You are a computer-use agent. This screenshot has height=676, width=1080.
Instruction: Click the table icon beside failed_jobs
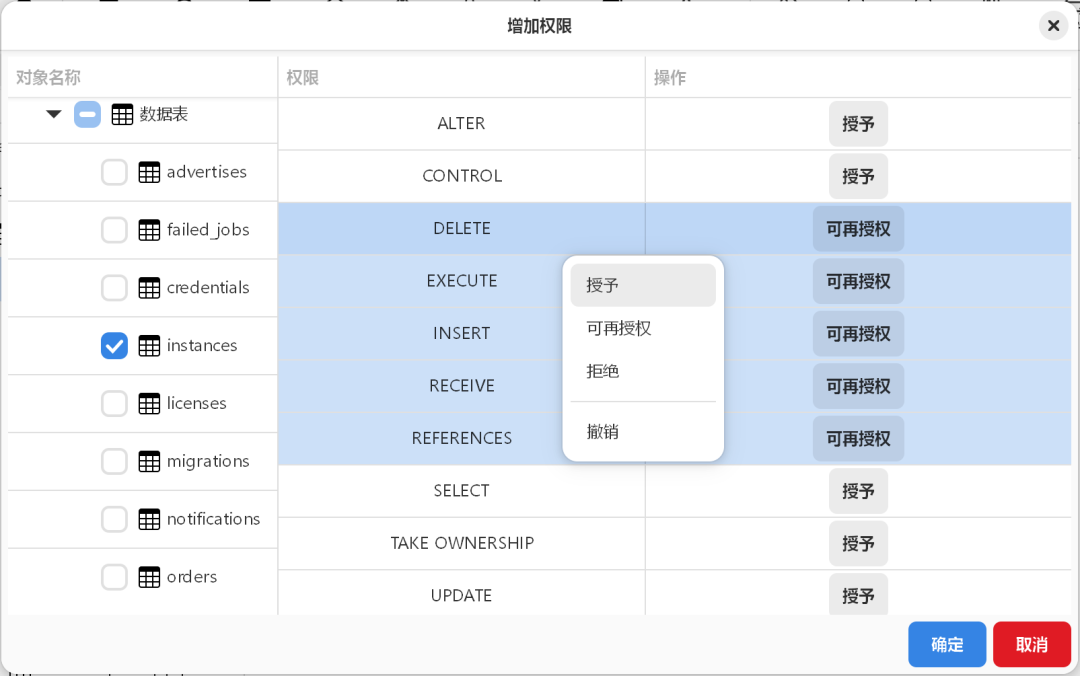(149, 230)
